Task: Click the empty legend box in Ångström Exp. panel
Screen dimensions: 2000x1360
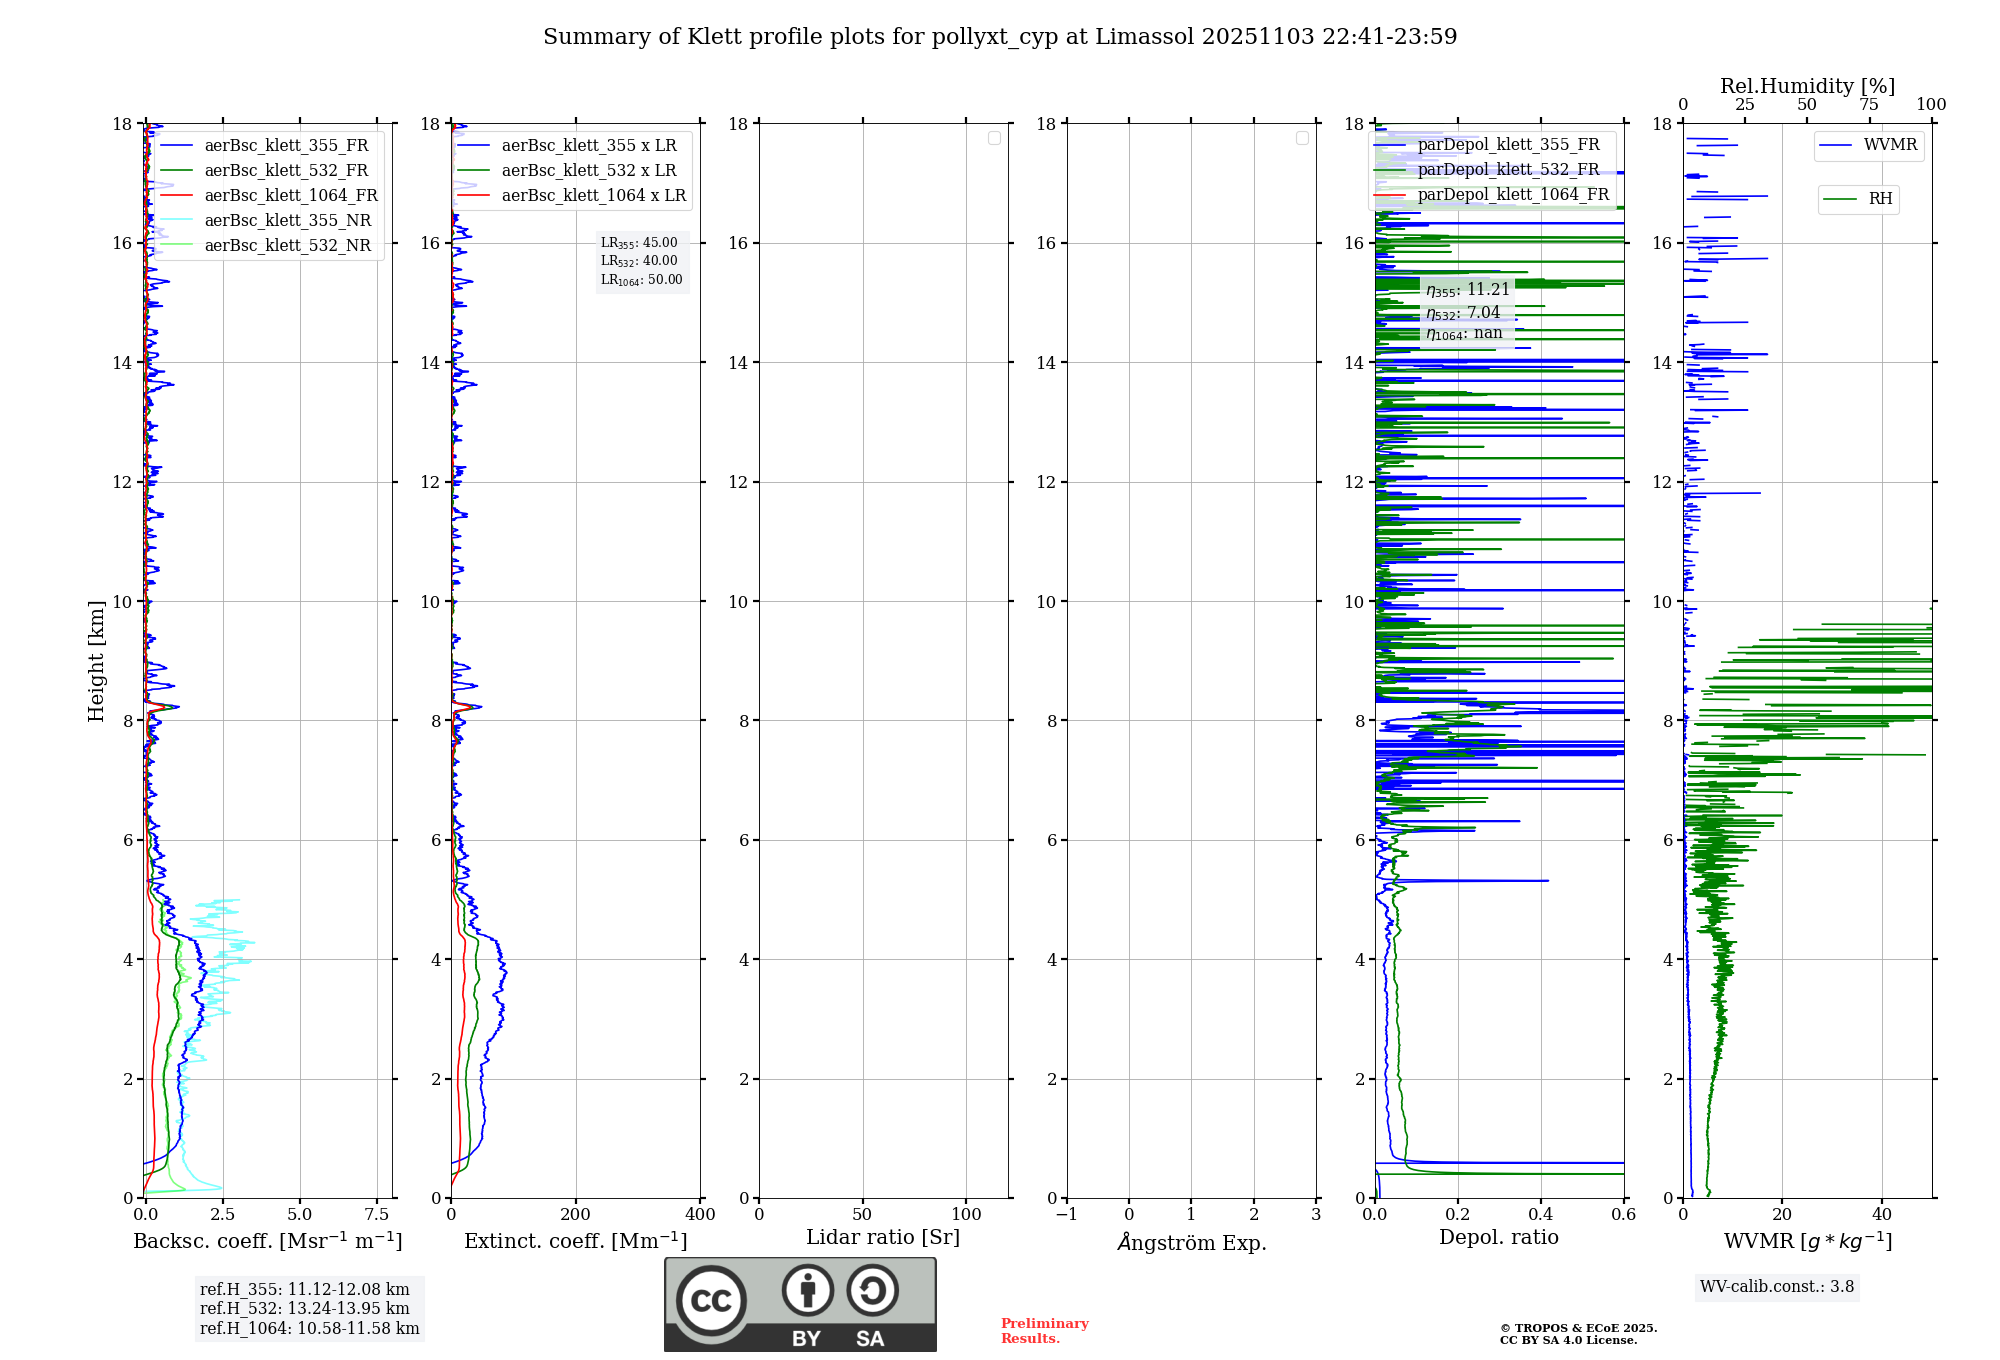Action: pos(1302,138)
